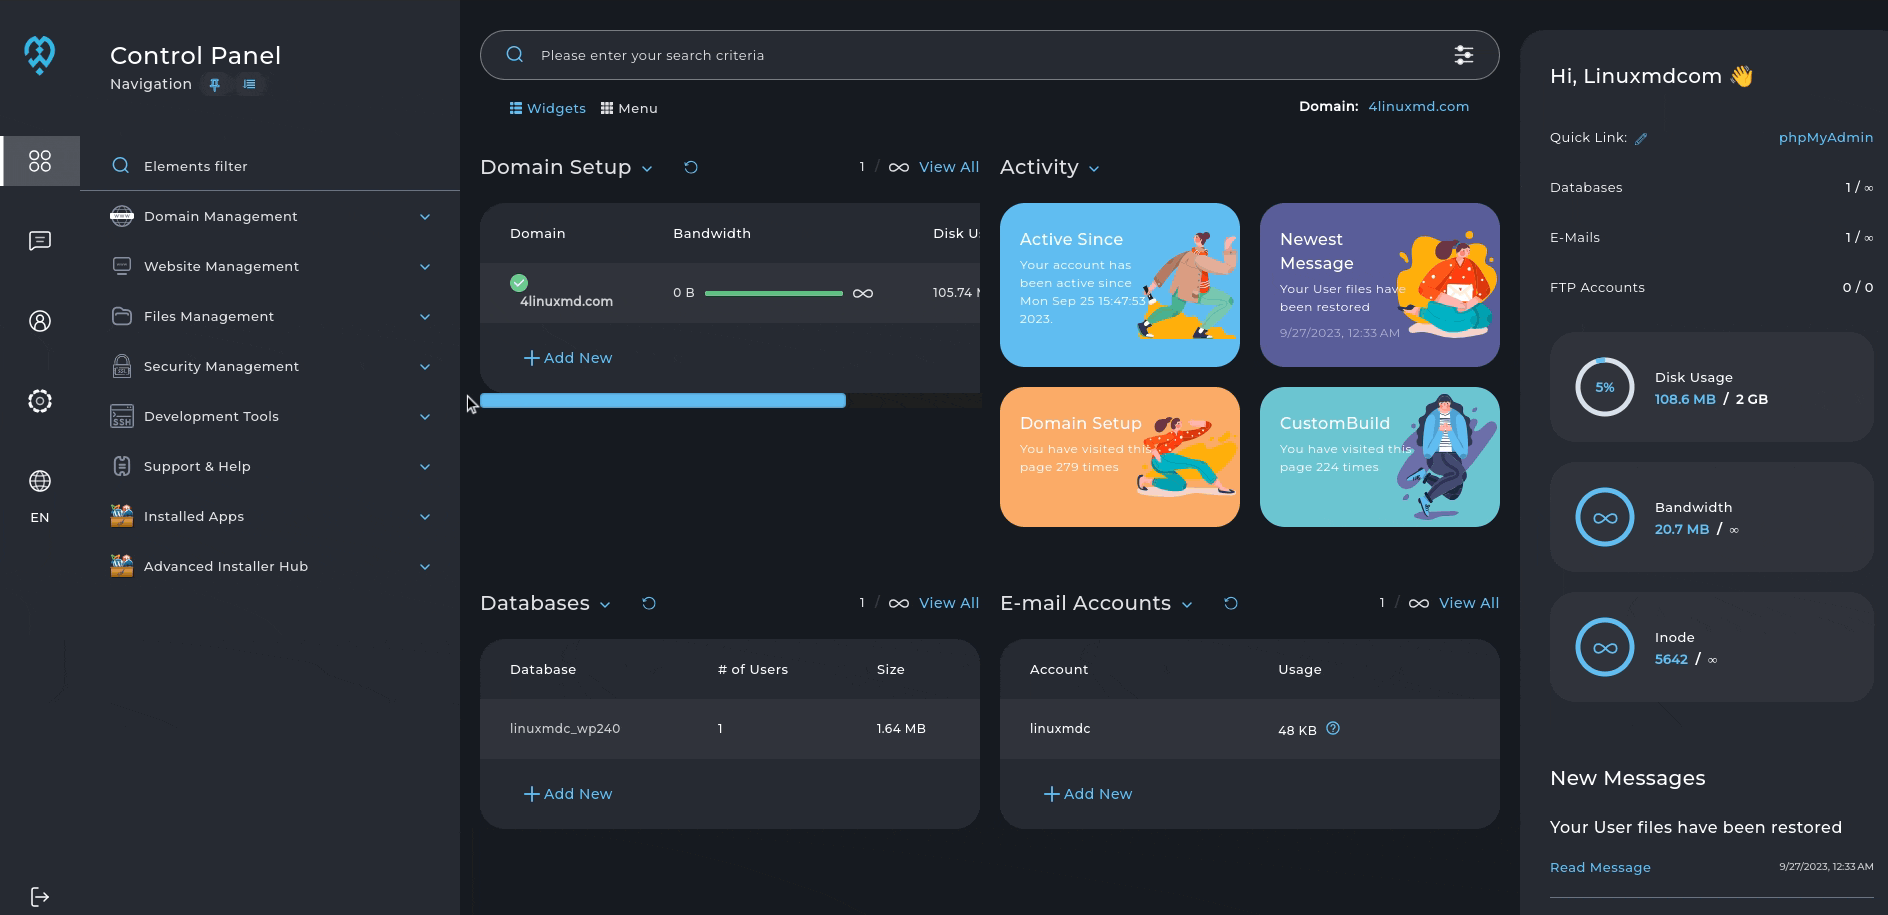
Task: Open the phpMyAdmin quick link
Action: (x=1825, y=137)
